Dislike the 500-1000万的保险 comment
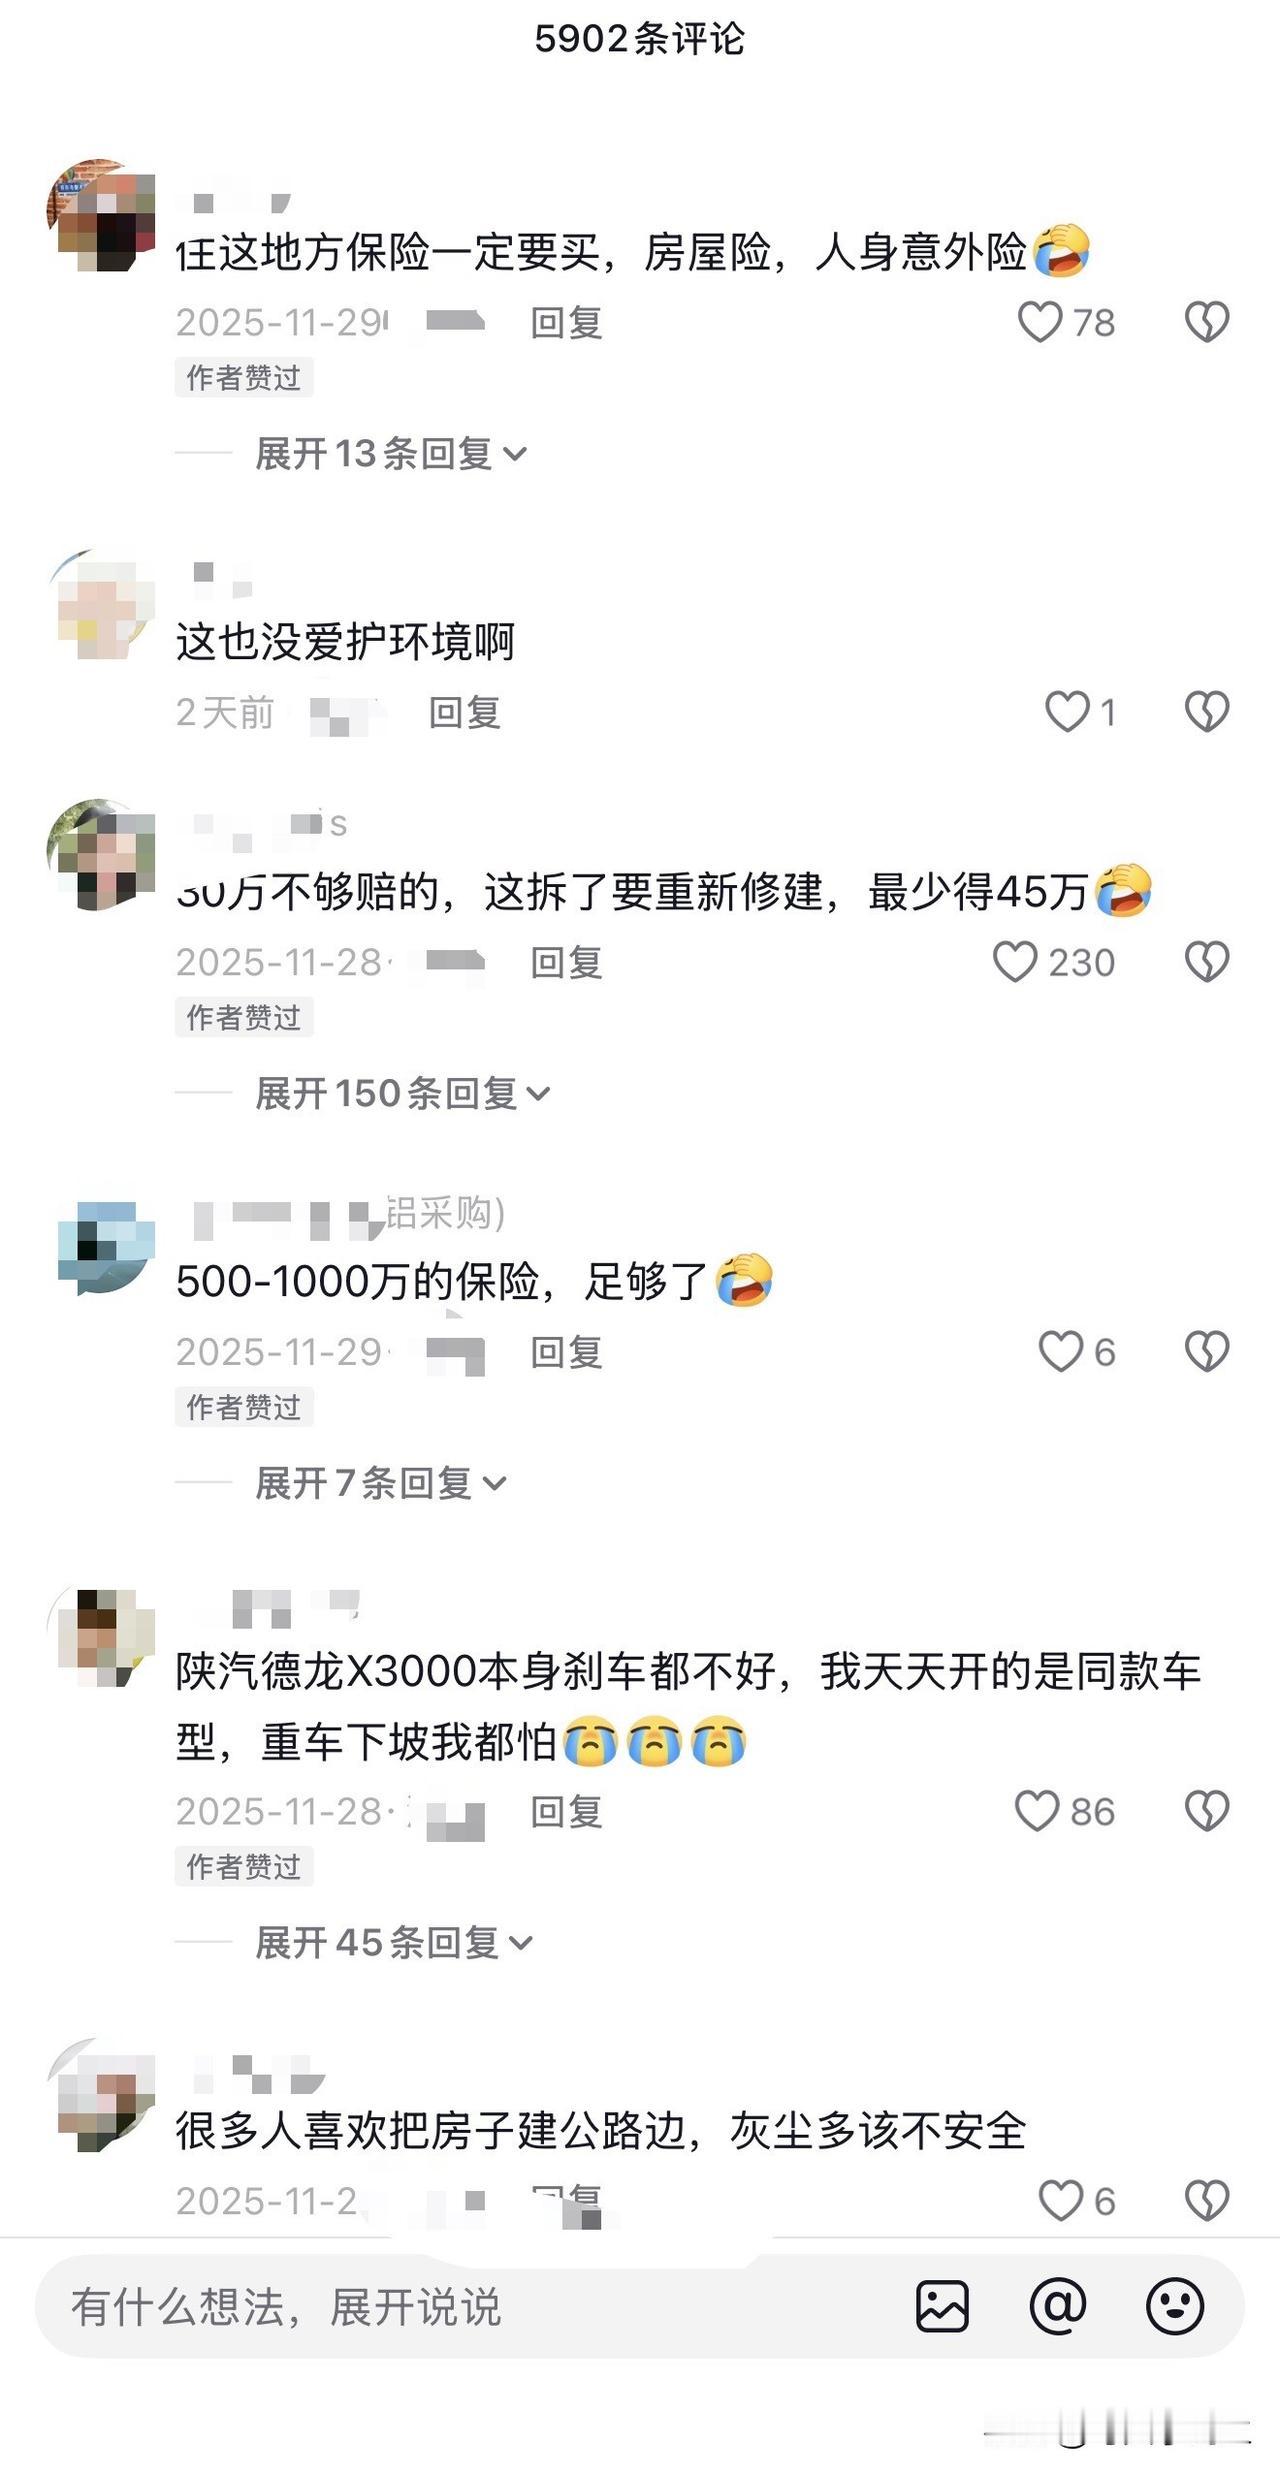 tap(1207, 1352)
